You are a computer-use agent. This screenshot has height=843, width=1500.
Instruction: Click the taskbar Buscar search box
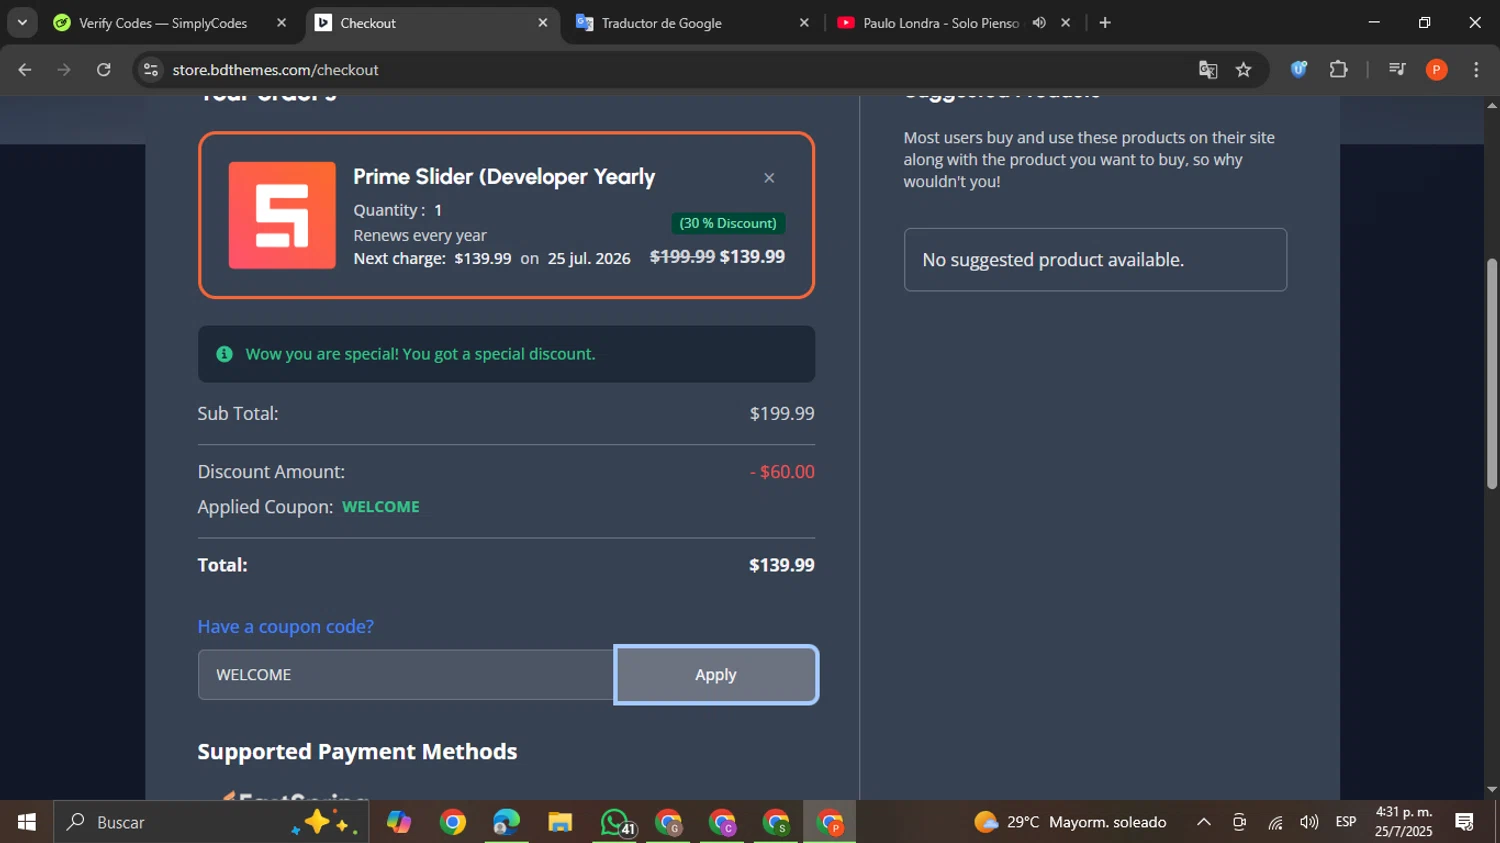tap(211, 822)
